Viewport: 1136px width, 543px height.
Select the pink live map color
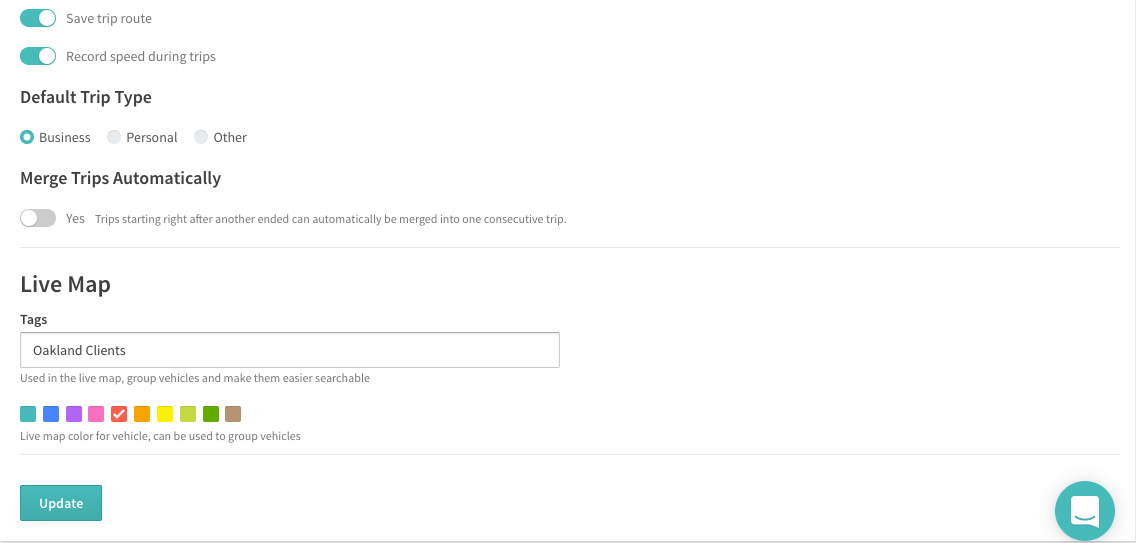(96, 414)
